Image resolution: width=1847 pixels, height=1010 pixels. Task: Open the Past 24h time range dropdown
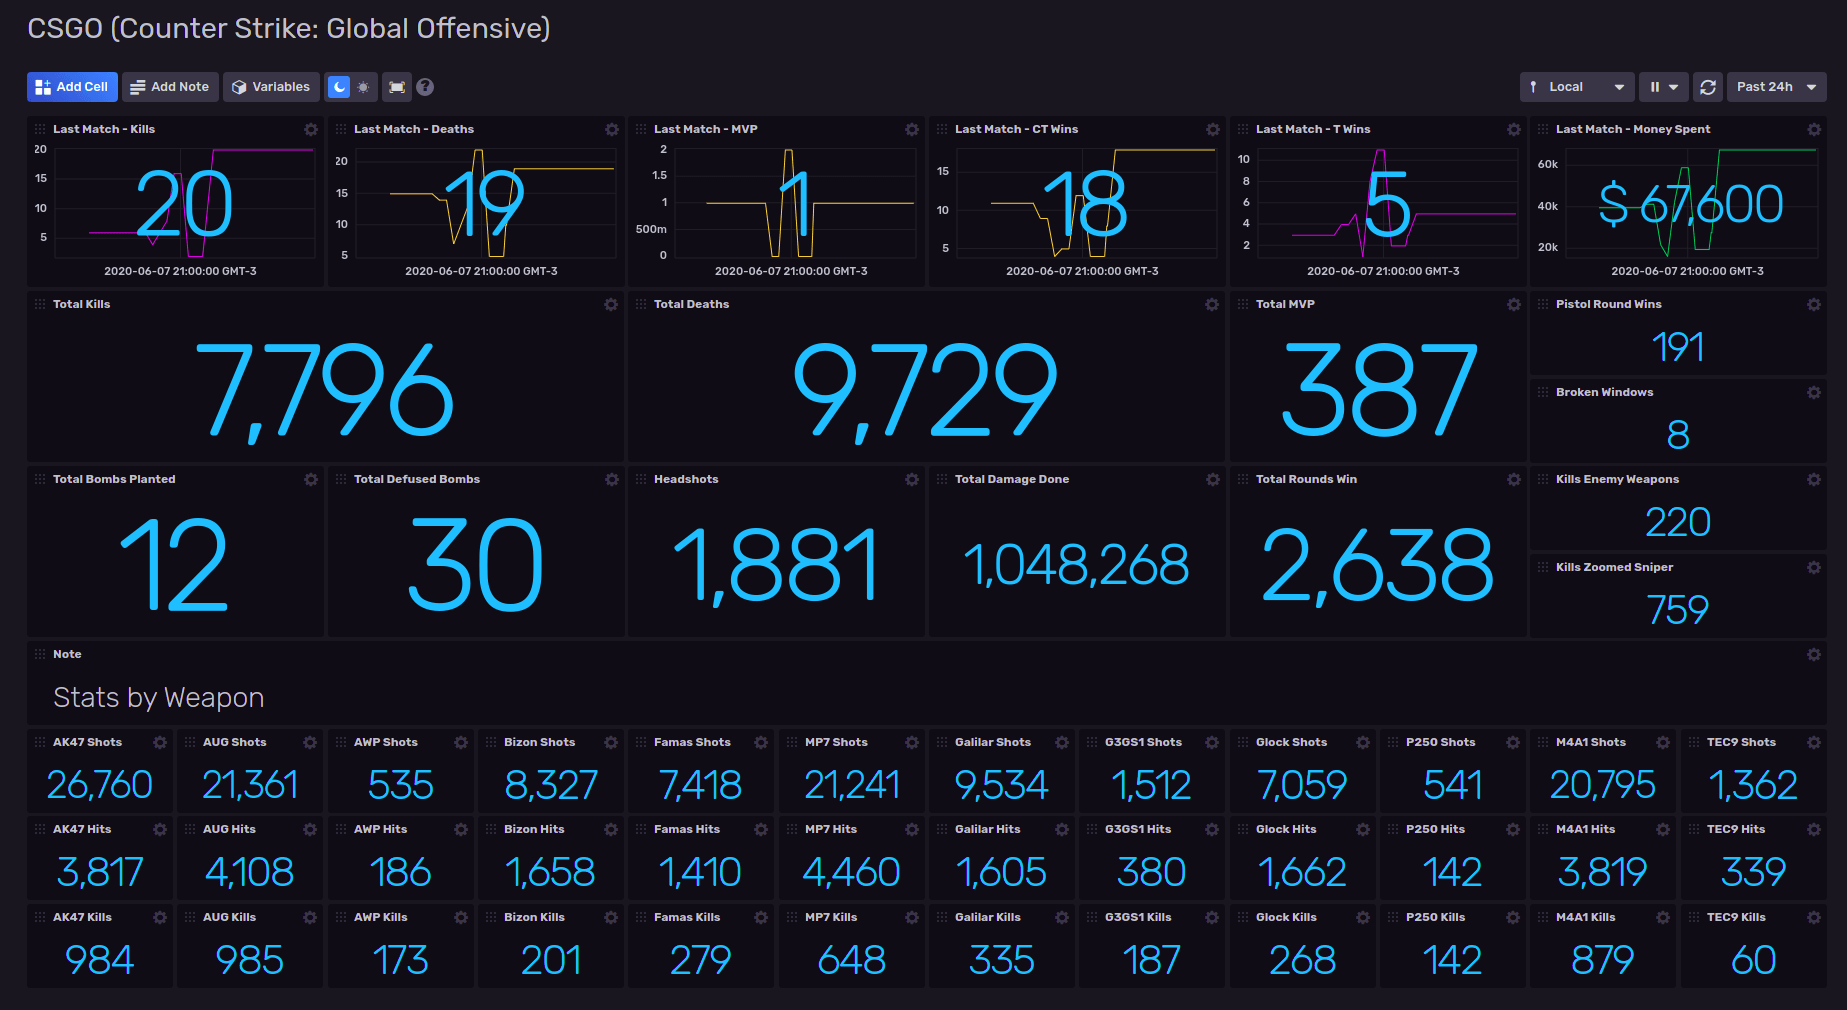tap(1776, 87)
